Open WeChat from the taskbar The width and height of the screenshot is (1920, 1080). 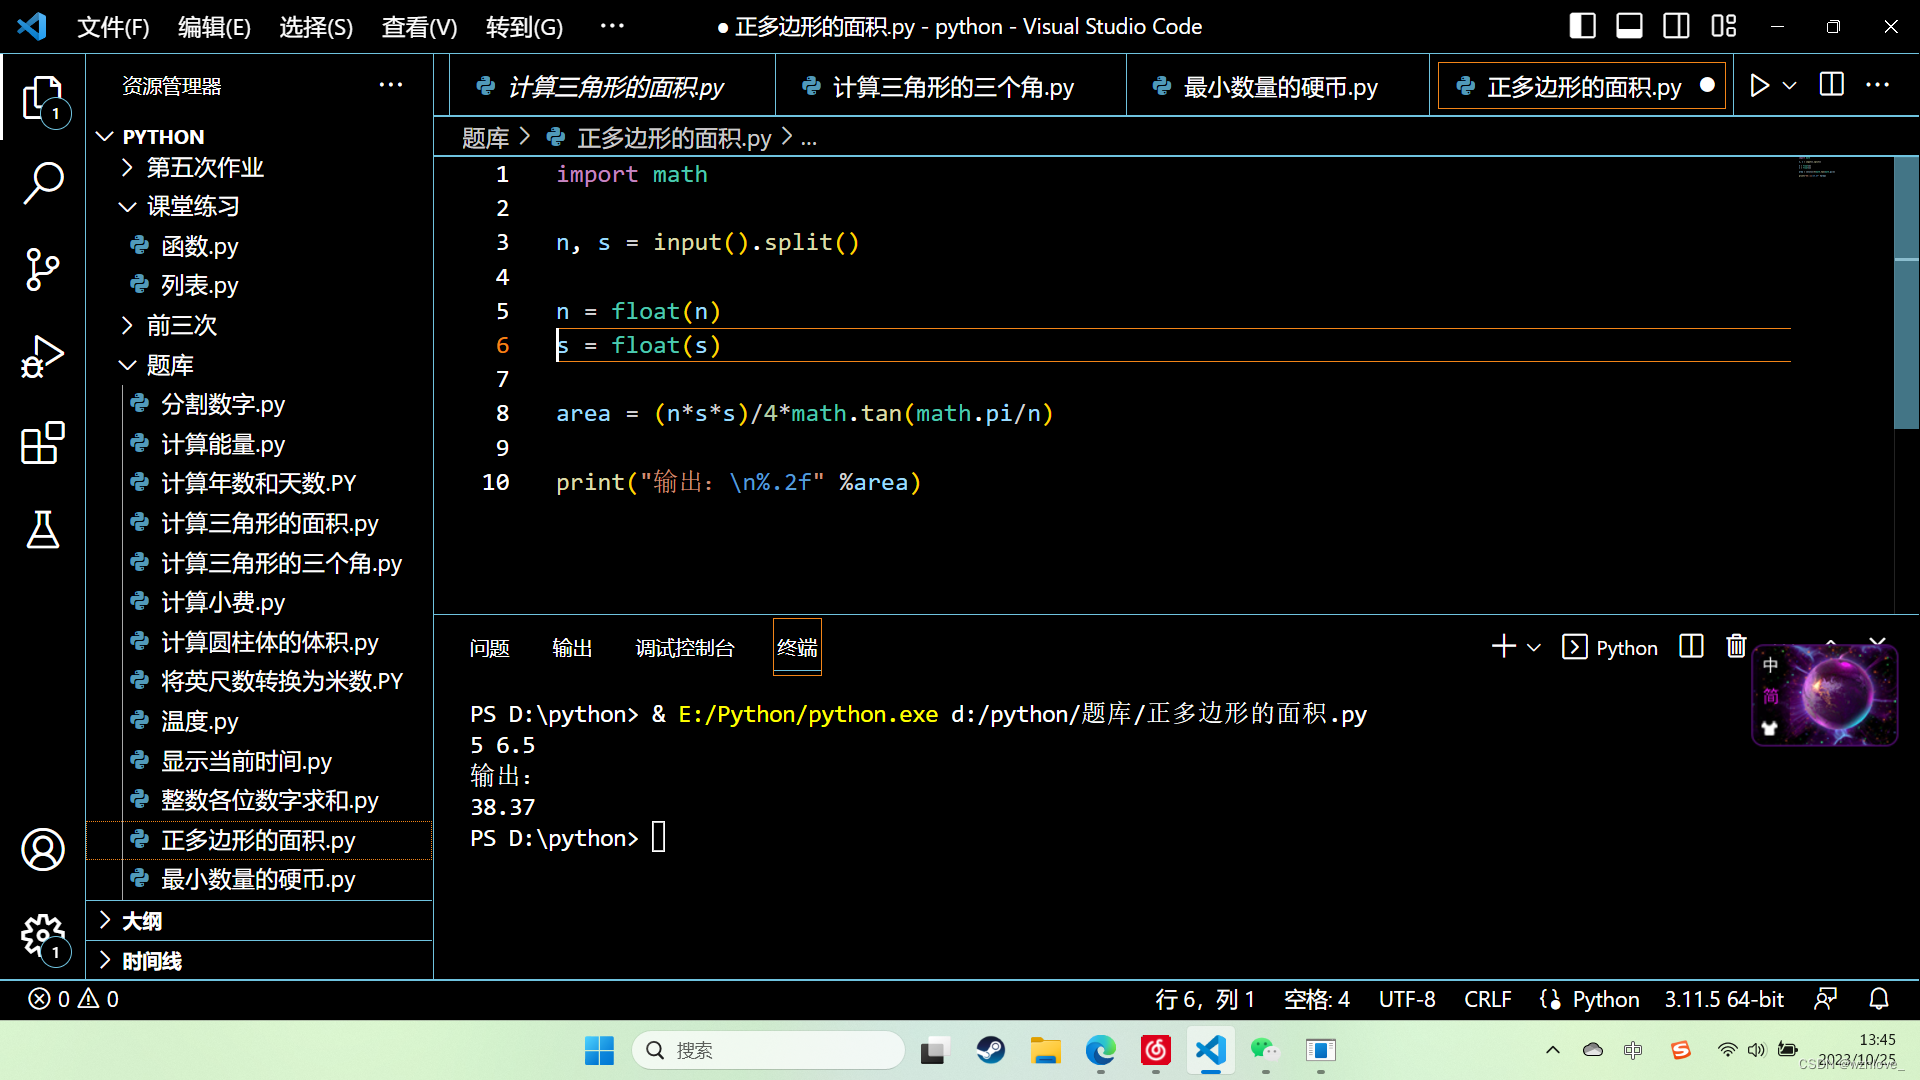pyautogui.click(x=1265, y=1050)
